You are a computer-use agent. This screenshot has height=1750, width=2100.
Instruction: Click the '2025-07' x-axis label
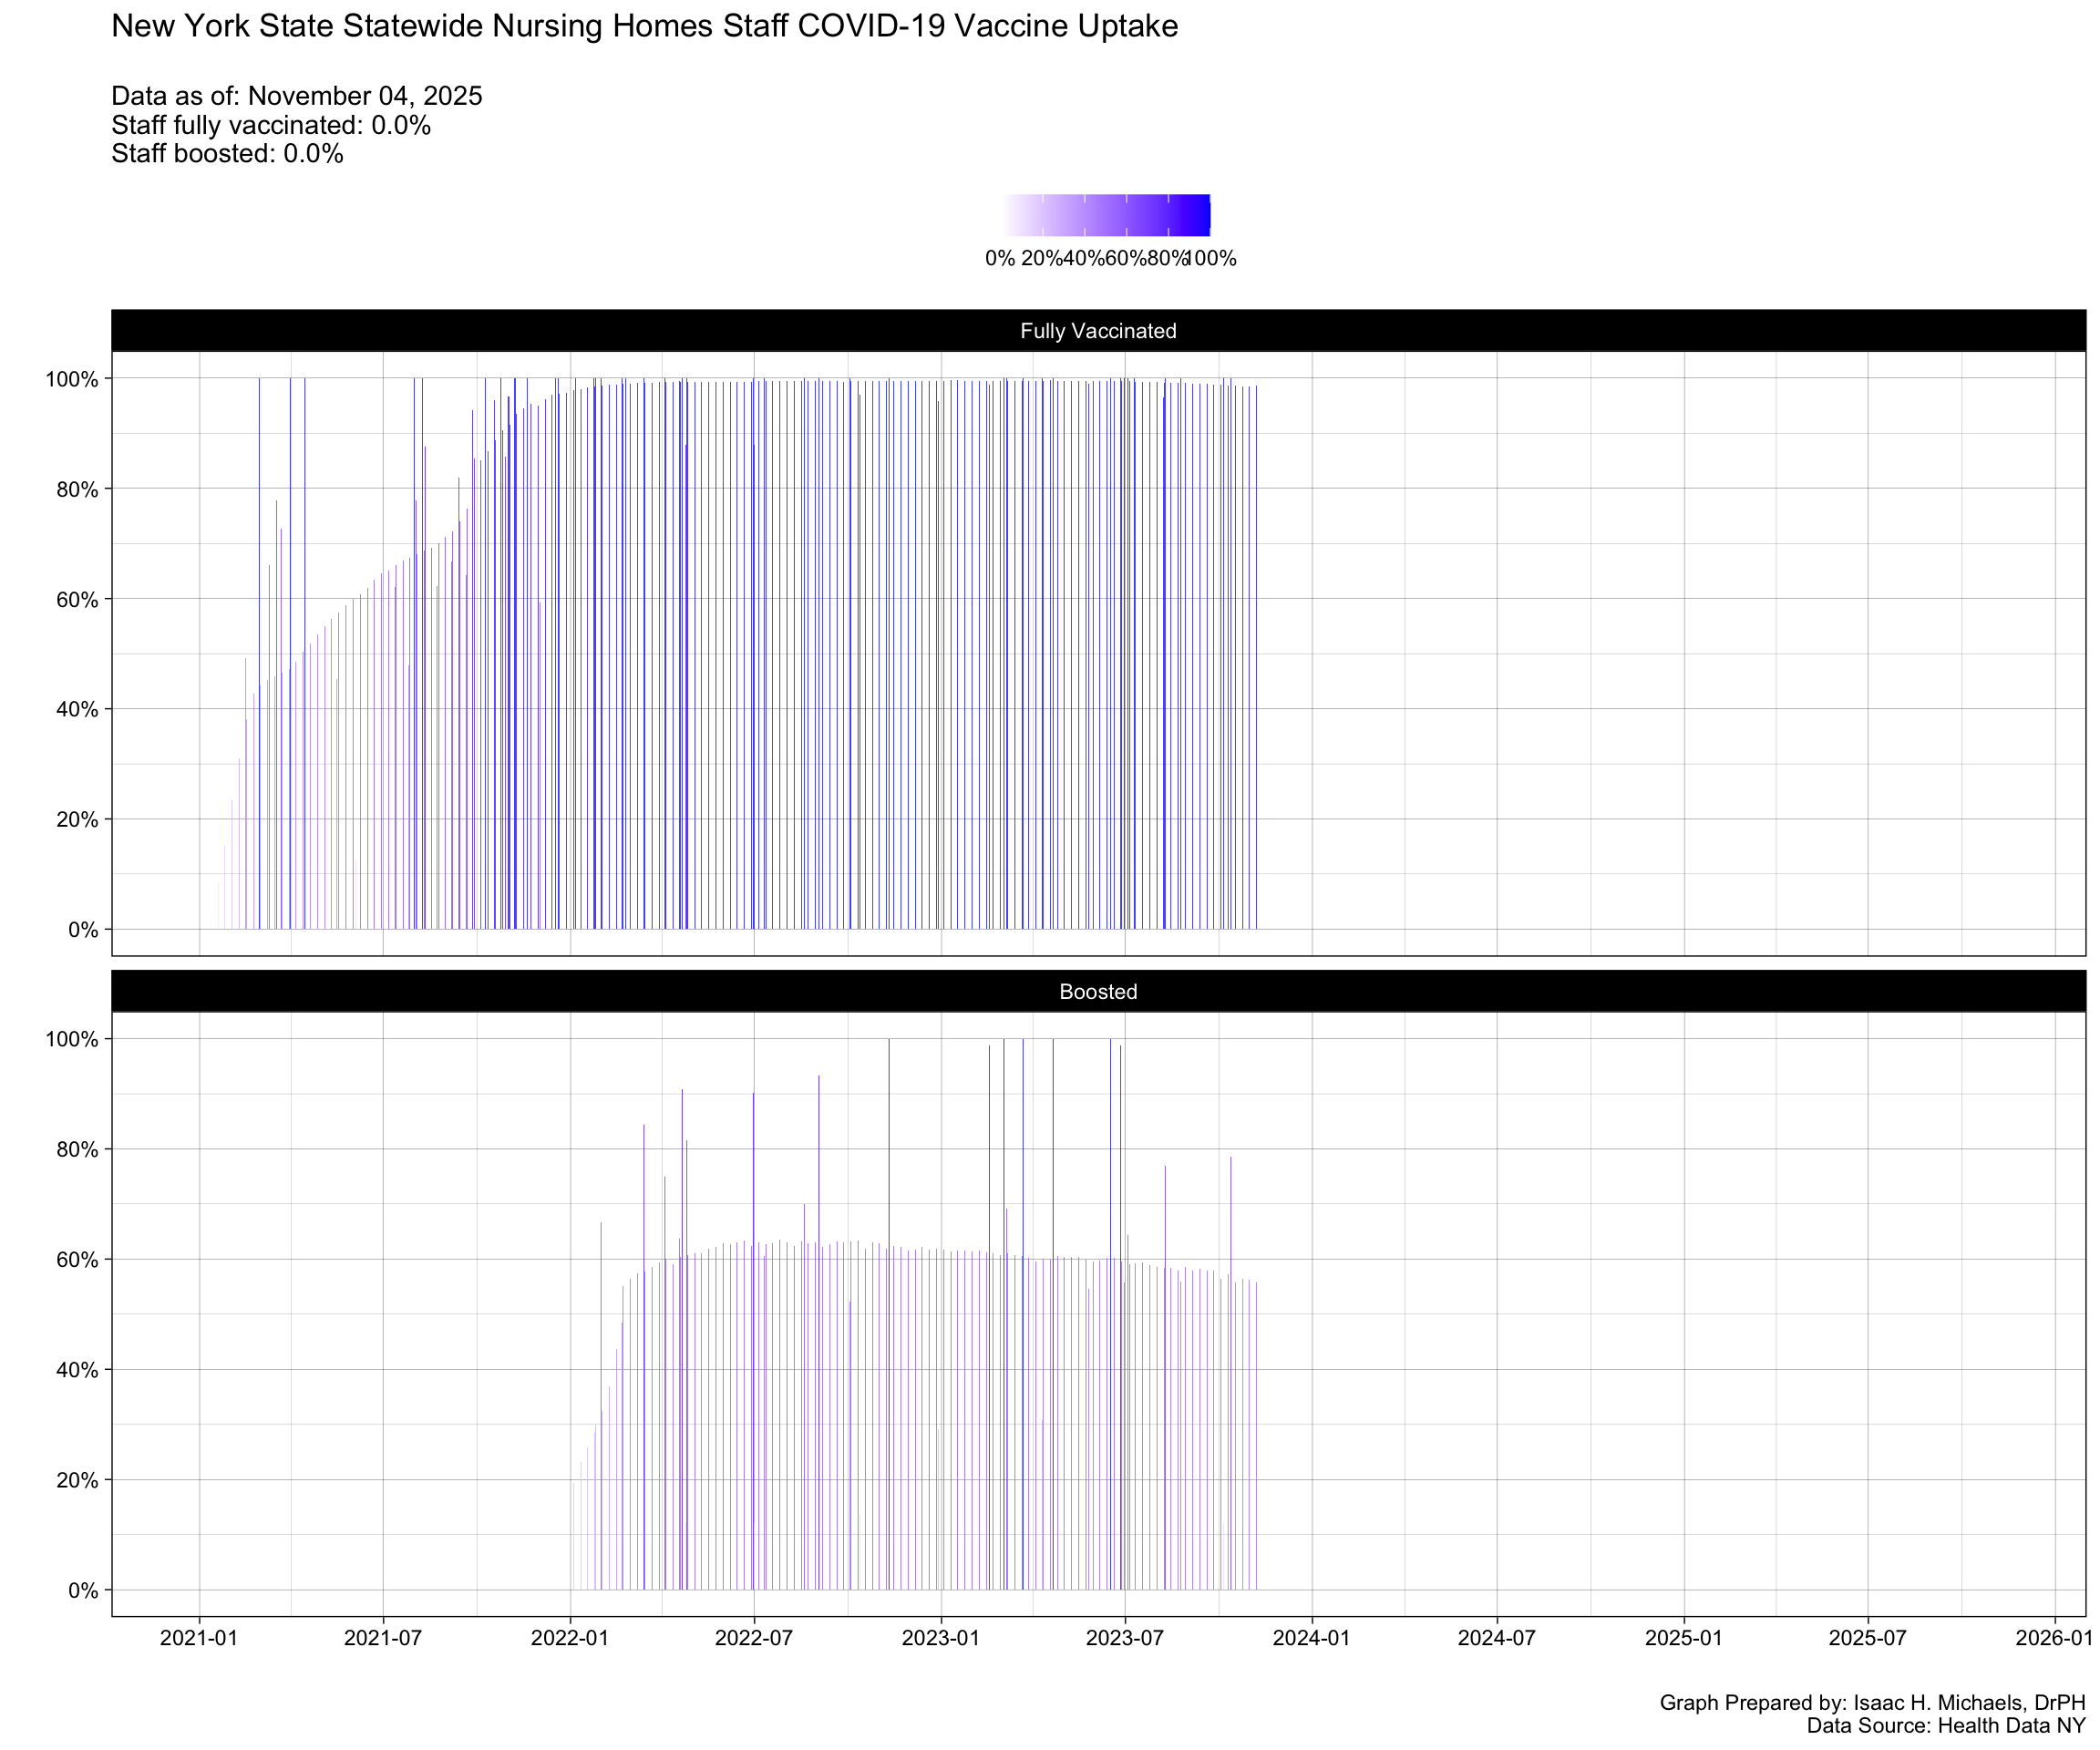coord(1867,1638)
